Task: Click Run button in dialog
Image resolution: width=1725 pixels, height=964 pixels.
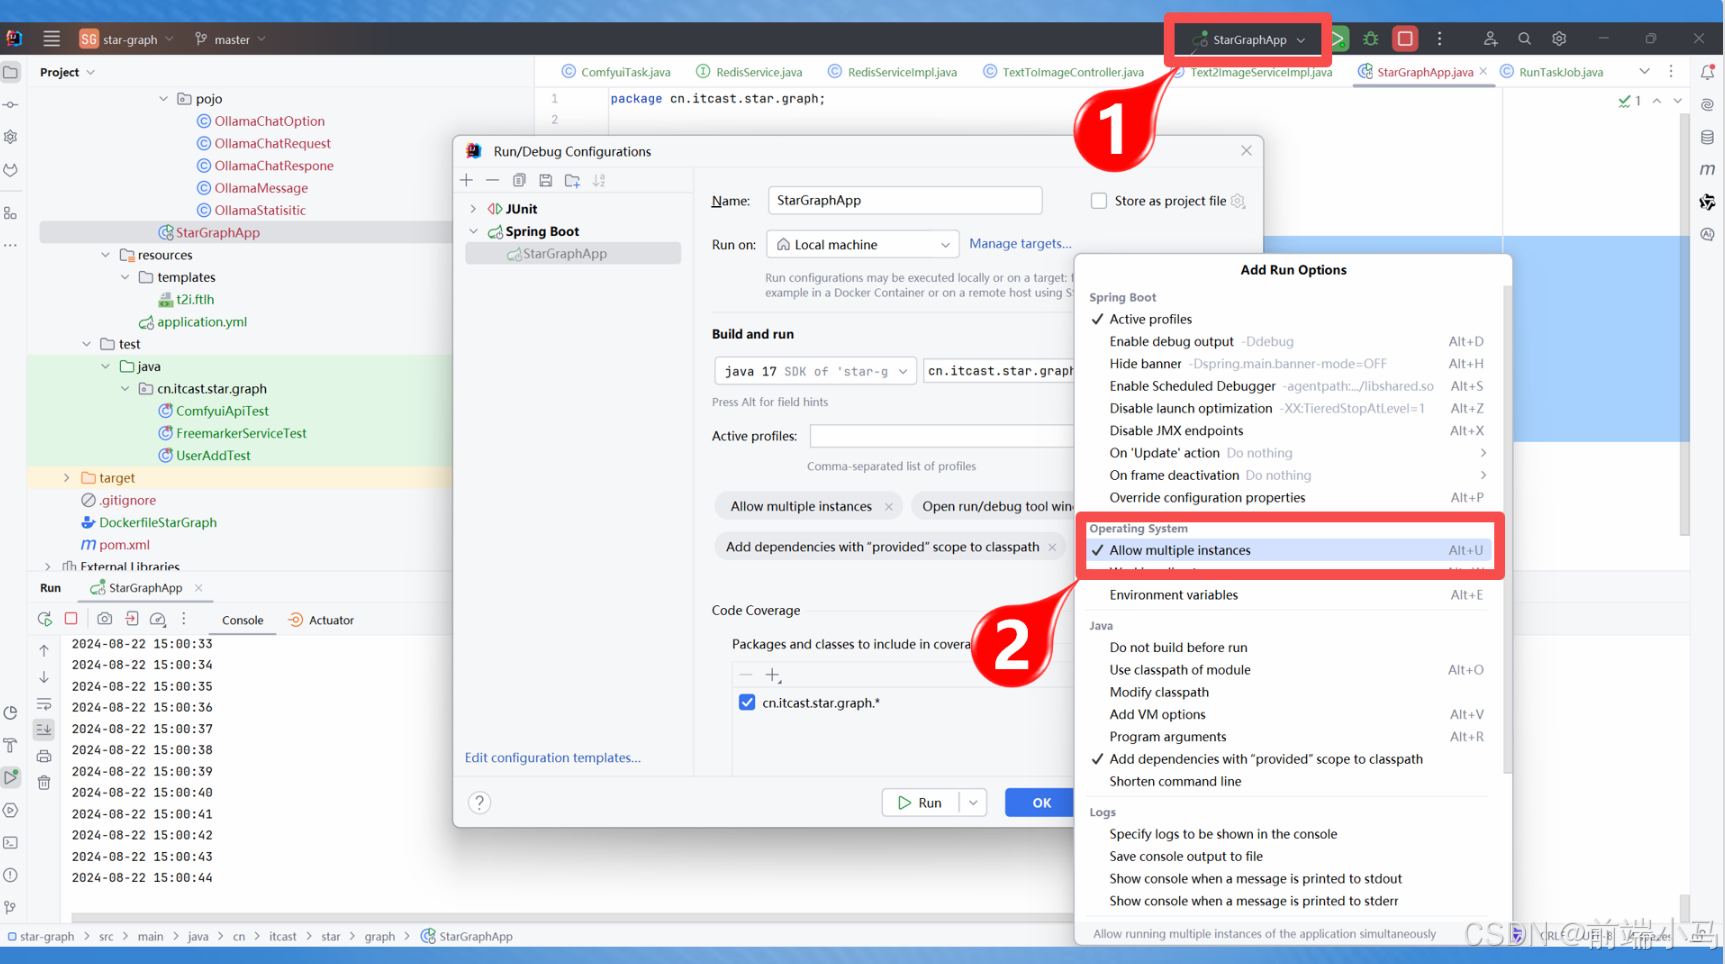Action: point(920,803)
